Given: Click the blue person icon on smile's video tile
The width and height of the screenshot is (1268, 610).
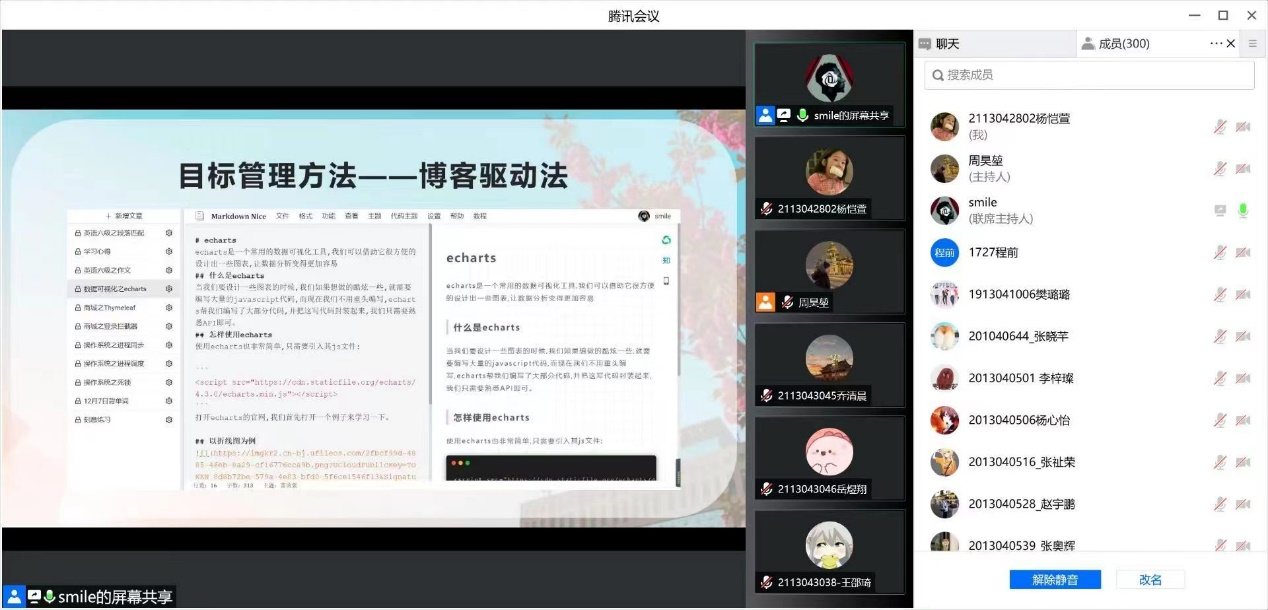Looking at the screenshot, I should tap(765, 115).
